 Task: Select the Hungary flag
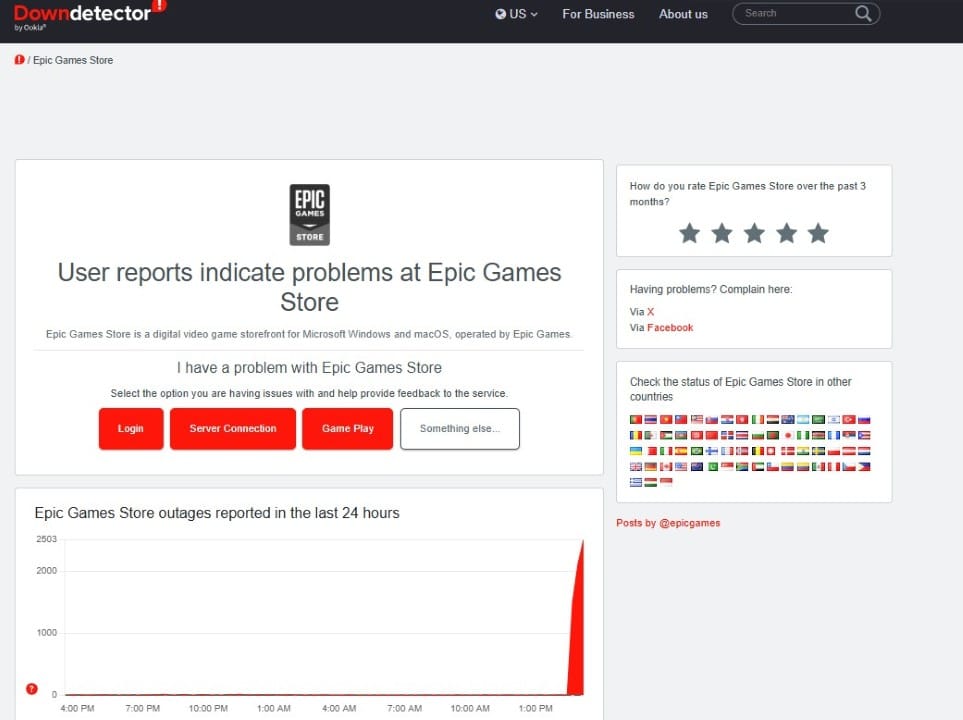click(x=651, y=482)
